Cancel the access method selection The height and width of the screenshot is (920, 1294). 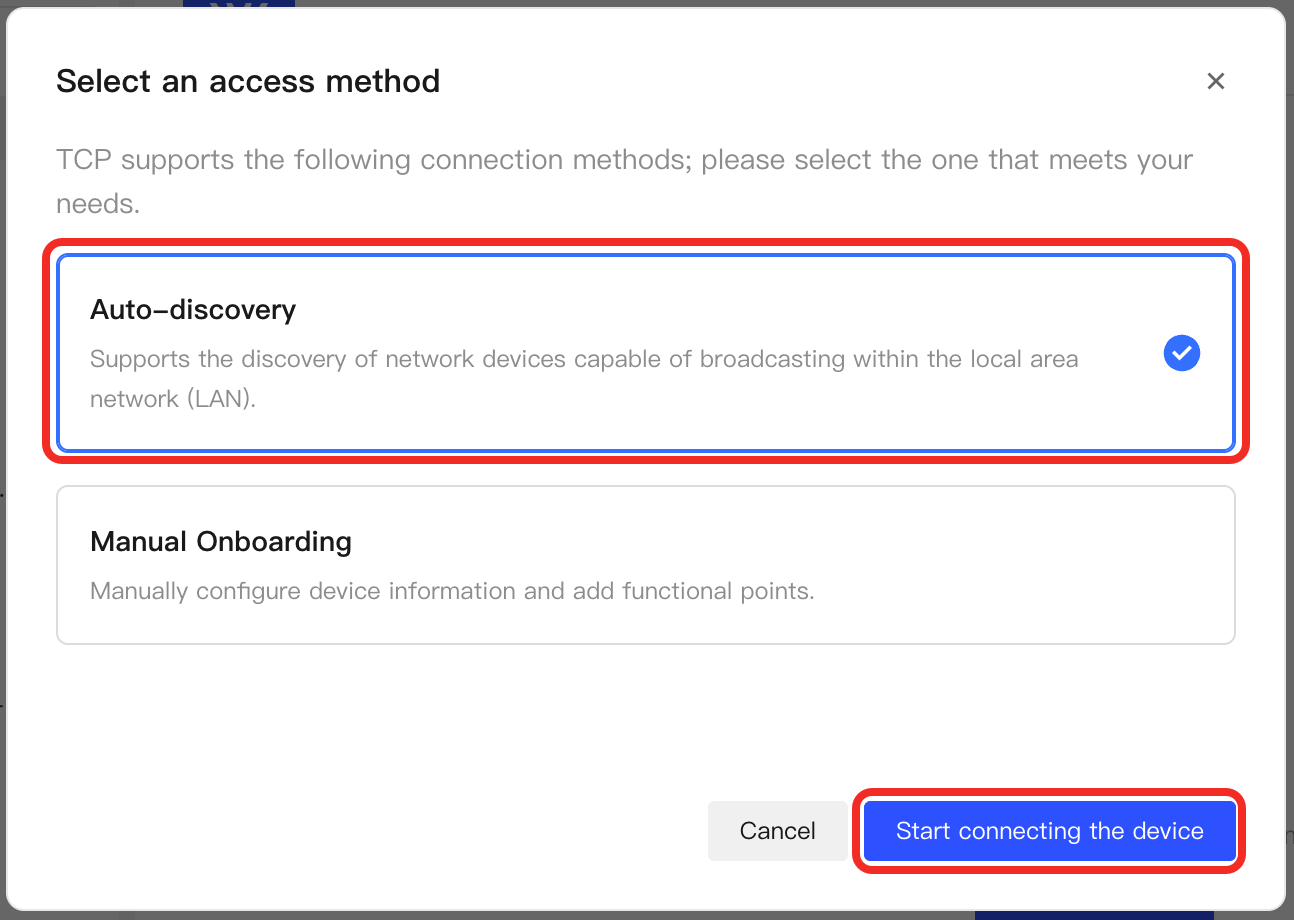pos(777,831)
